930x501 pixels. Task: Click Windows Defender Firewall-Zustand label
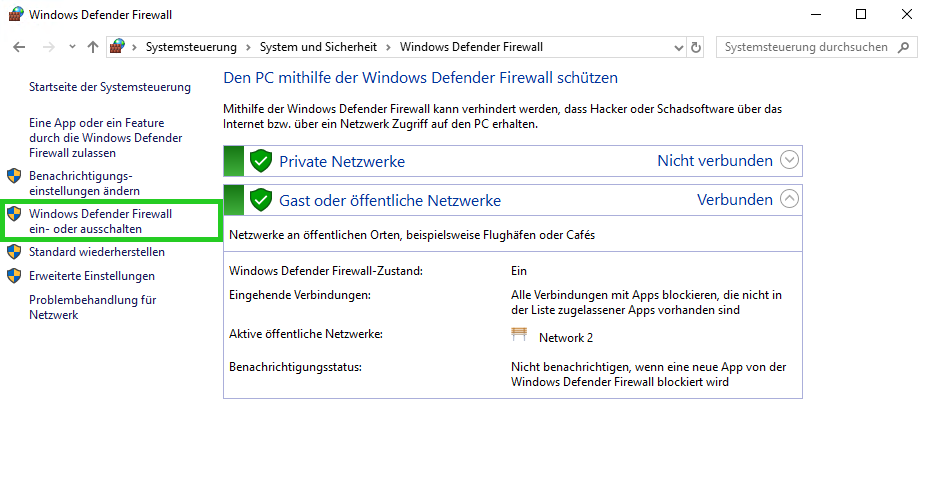326,271
